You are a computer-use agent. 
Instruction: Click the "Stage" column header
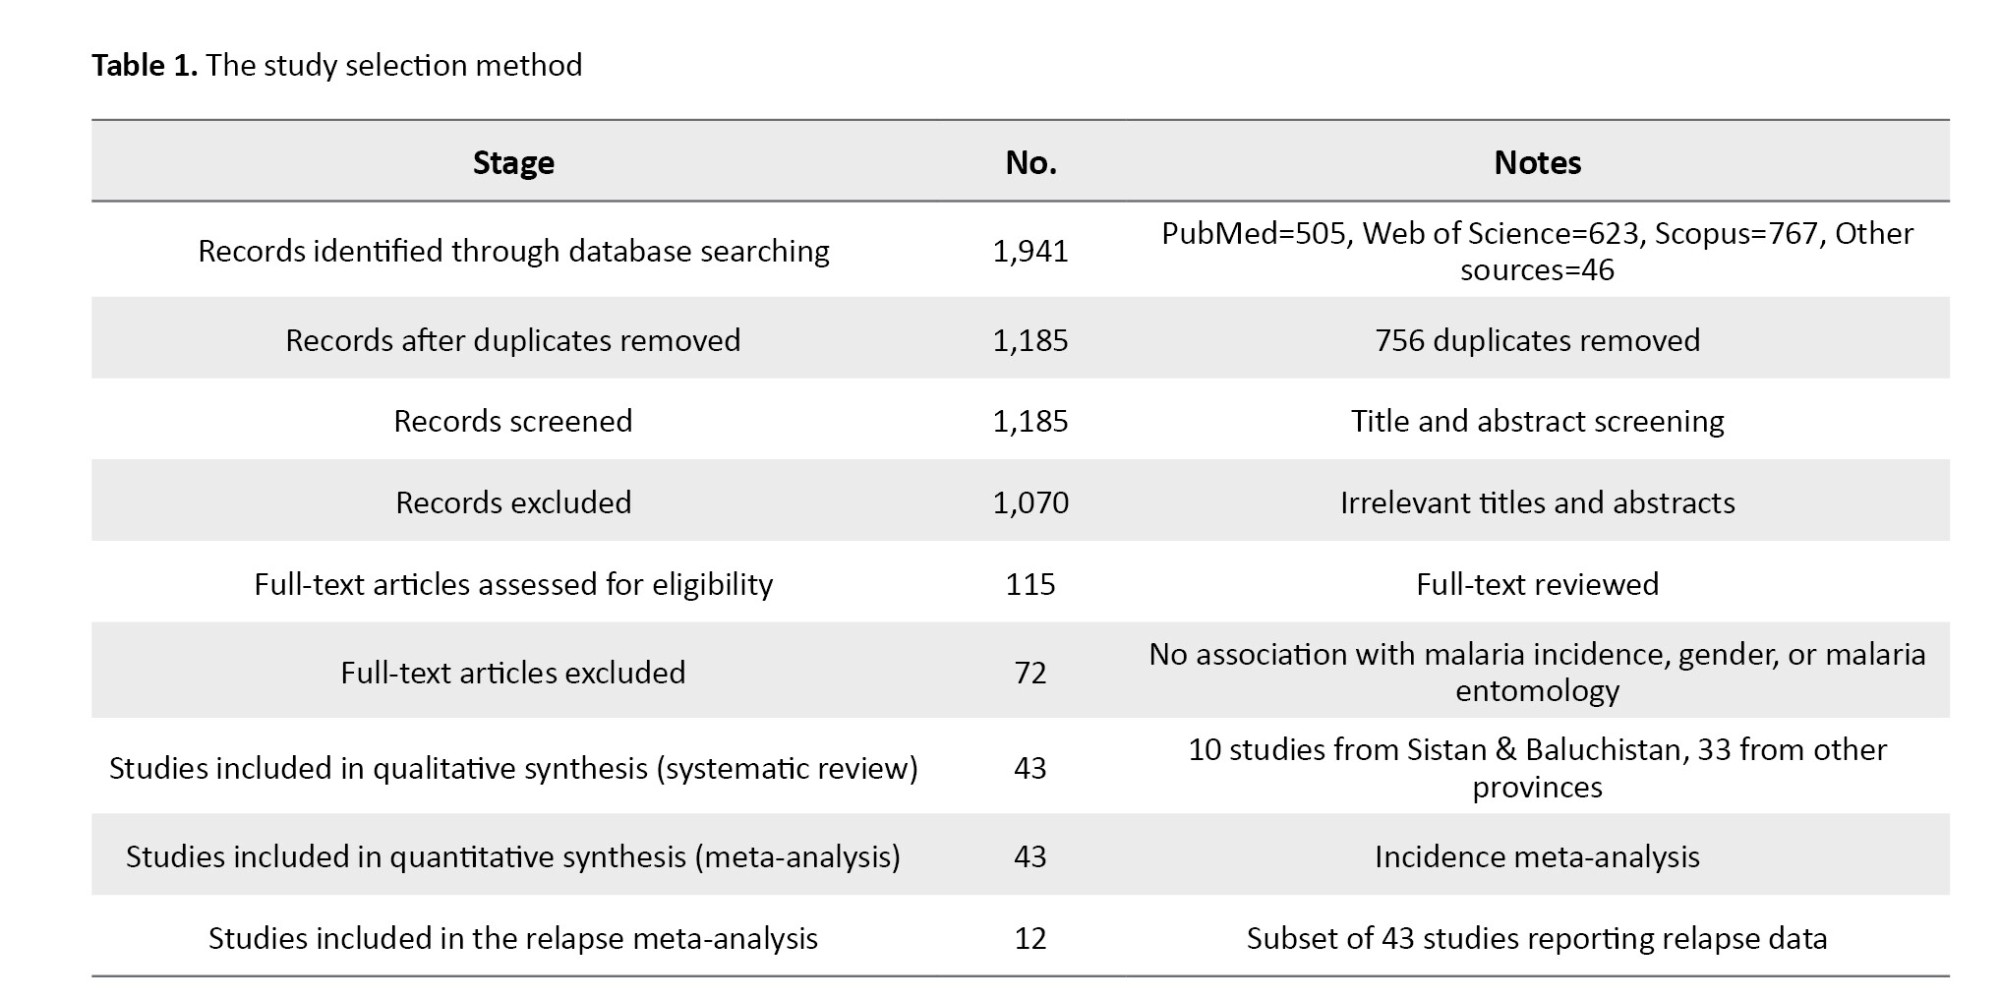(x=513, y=163)
